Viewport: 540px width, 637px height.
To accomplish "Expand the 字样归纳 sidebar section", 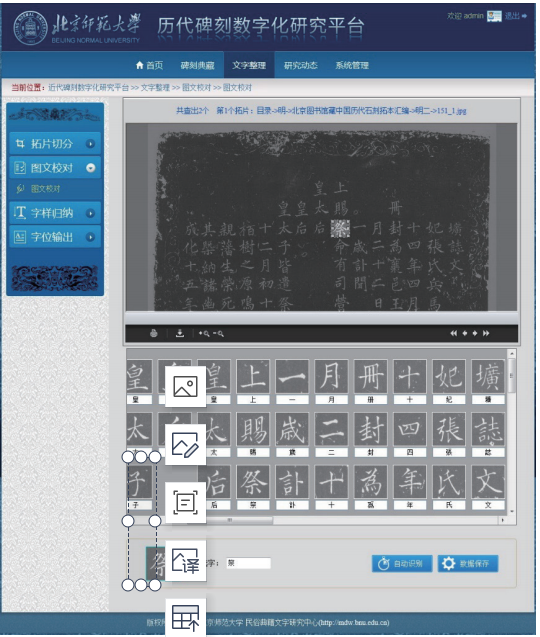I will (90, 213).
